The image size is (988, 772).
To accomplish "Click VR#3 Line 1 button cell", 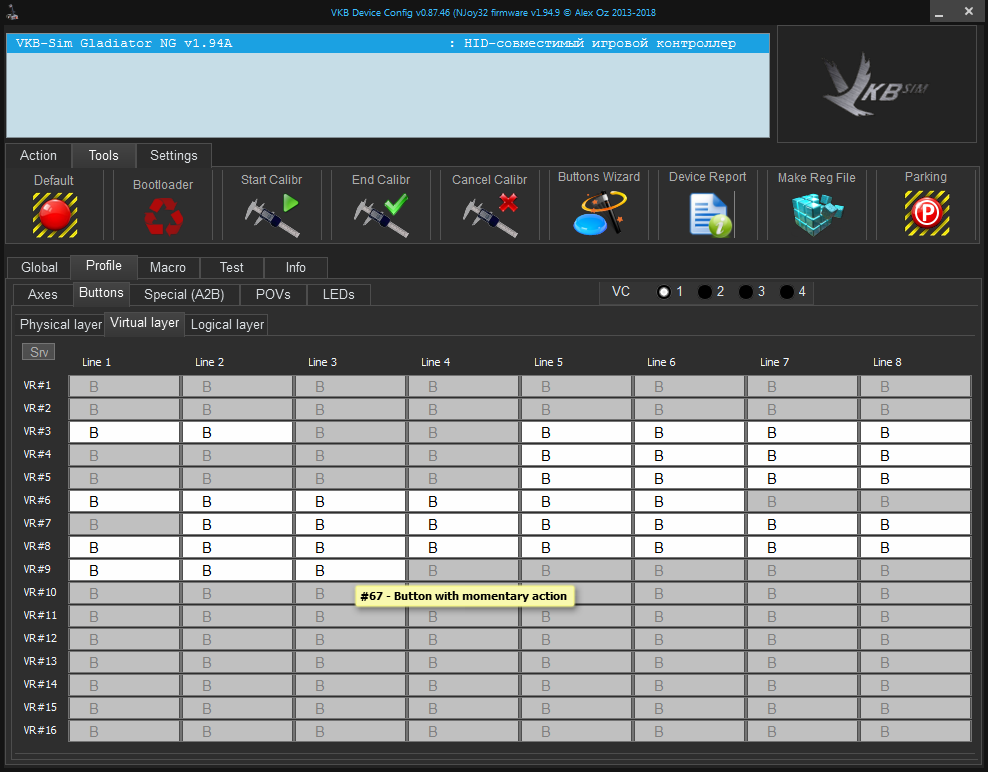I will 124,432.
